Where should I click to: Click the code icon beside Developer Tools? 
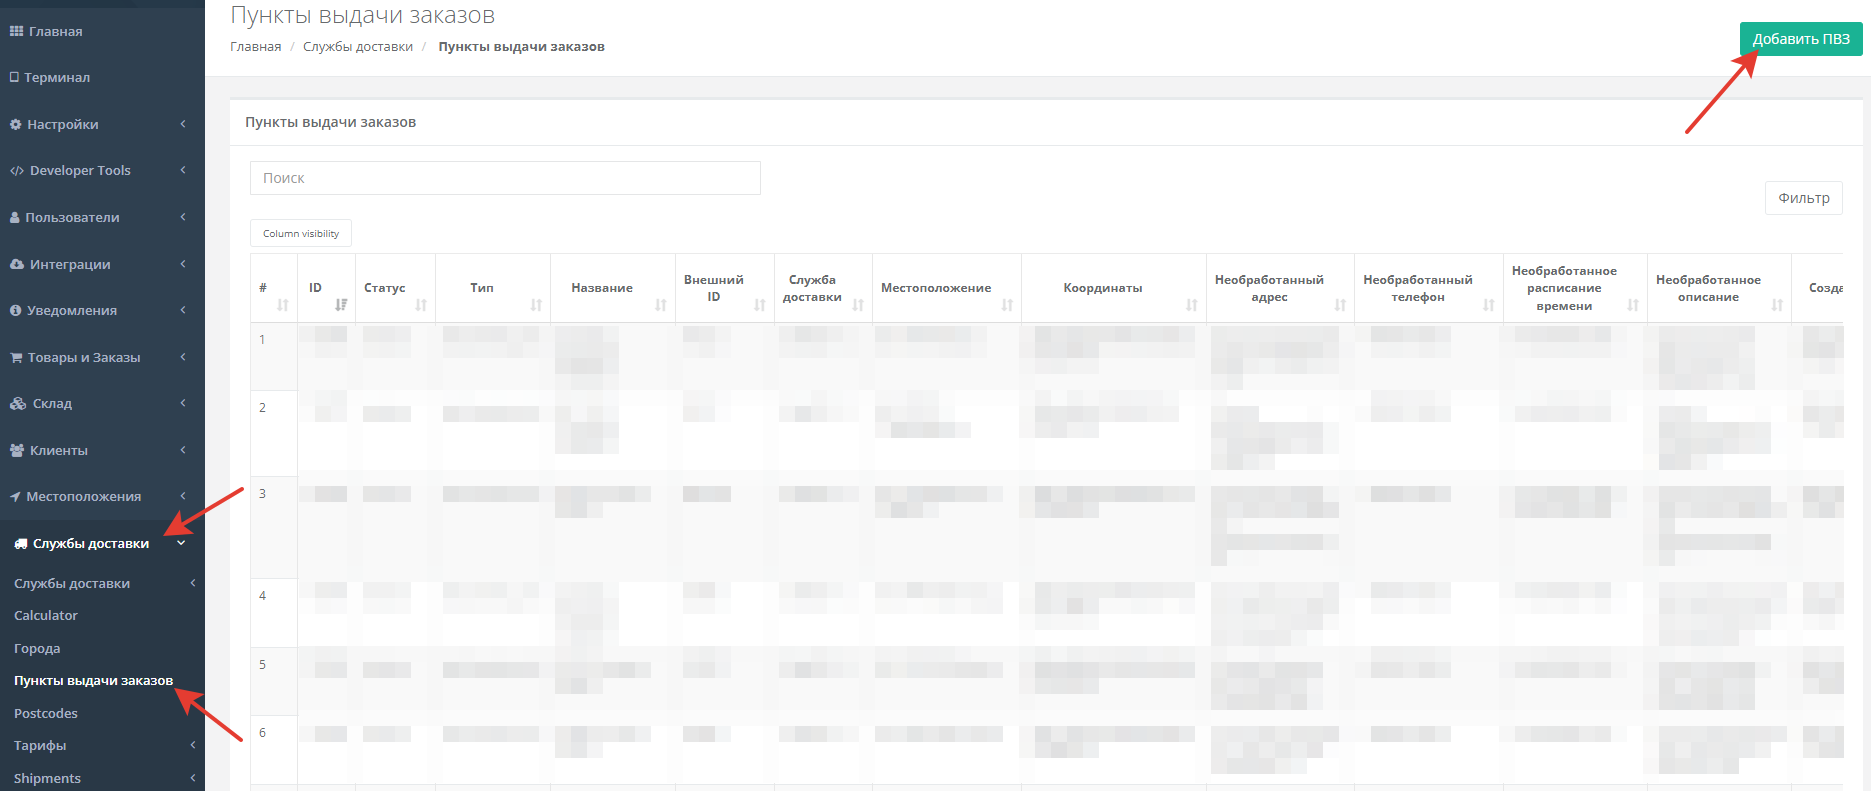(x=17, y=171)
